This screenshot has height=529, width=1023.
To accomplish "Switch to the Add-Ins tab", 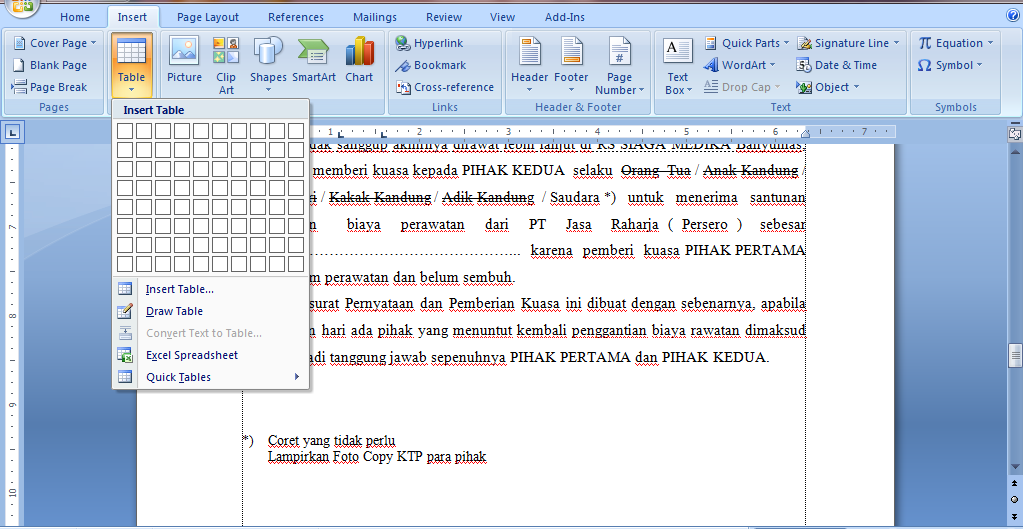I will point(564,17).
